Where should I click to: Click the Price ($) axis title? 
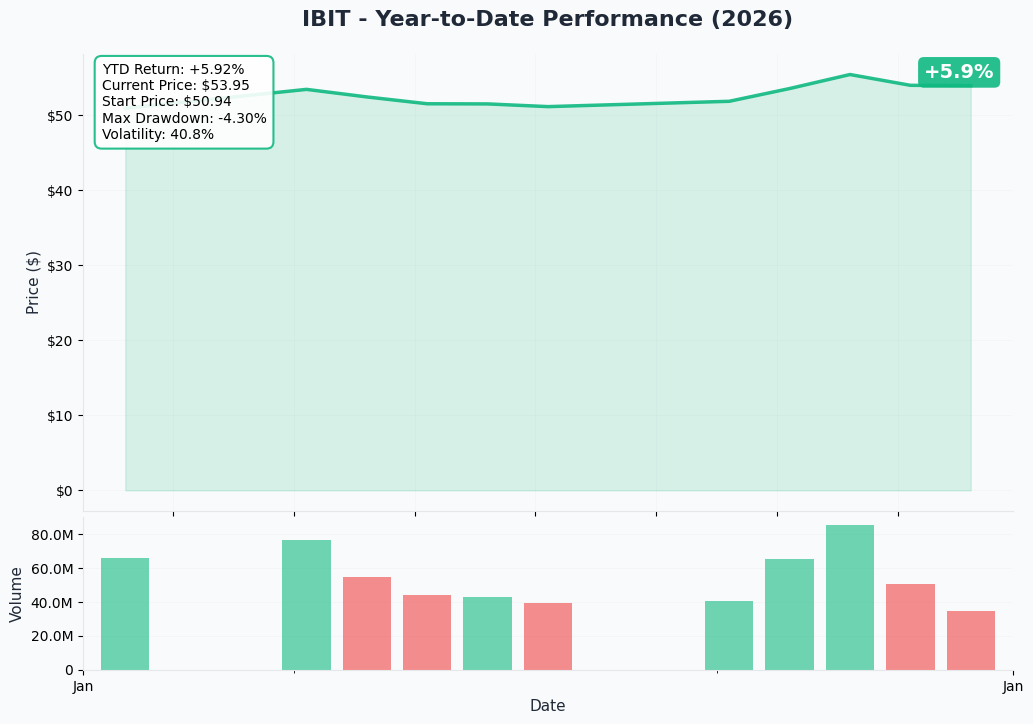tap(32, 283)
